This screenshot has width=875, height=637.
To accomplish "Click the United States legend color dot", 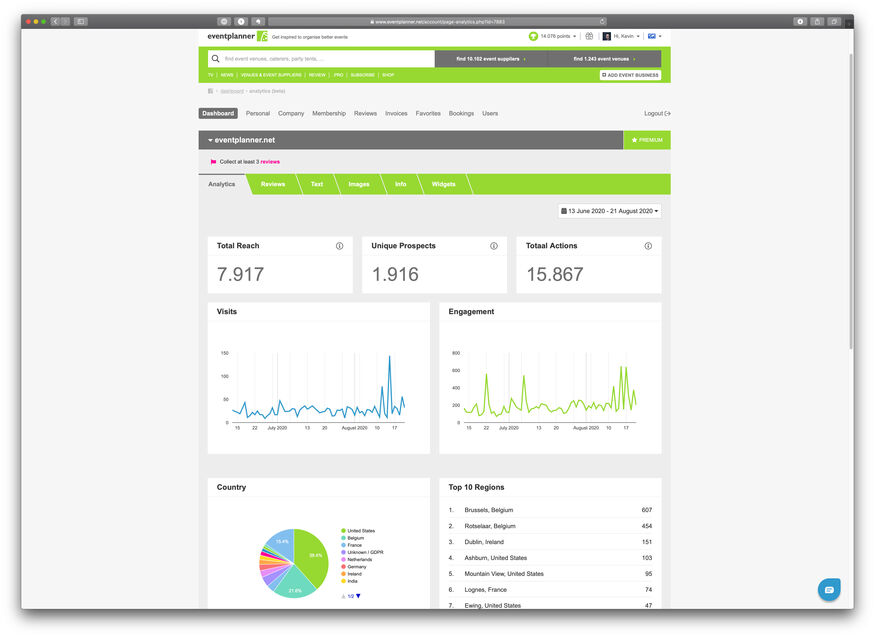I will tap(343, 531).
